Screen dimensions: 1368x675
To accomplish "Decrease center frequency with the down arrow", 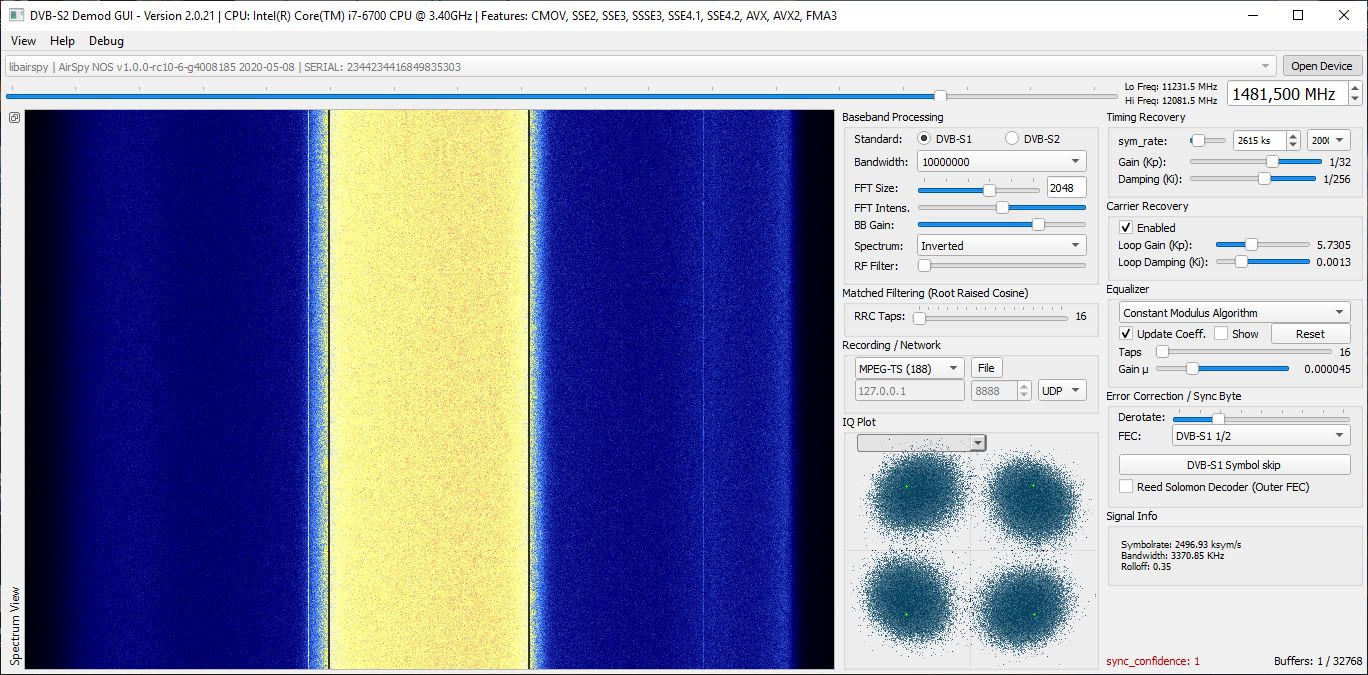I will (x=1355, y=100).
